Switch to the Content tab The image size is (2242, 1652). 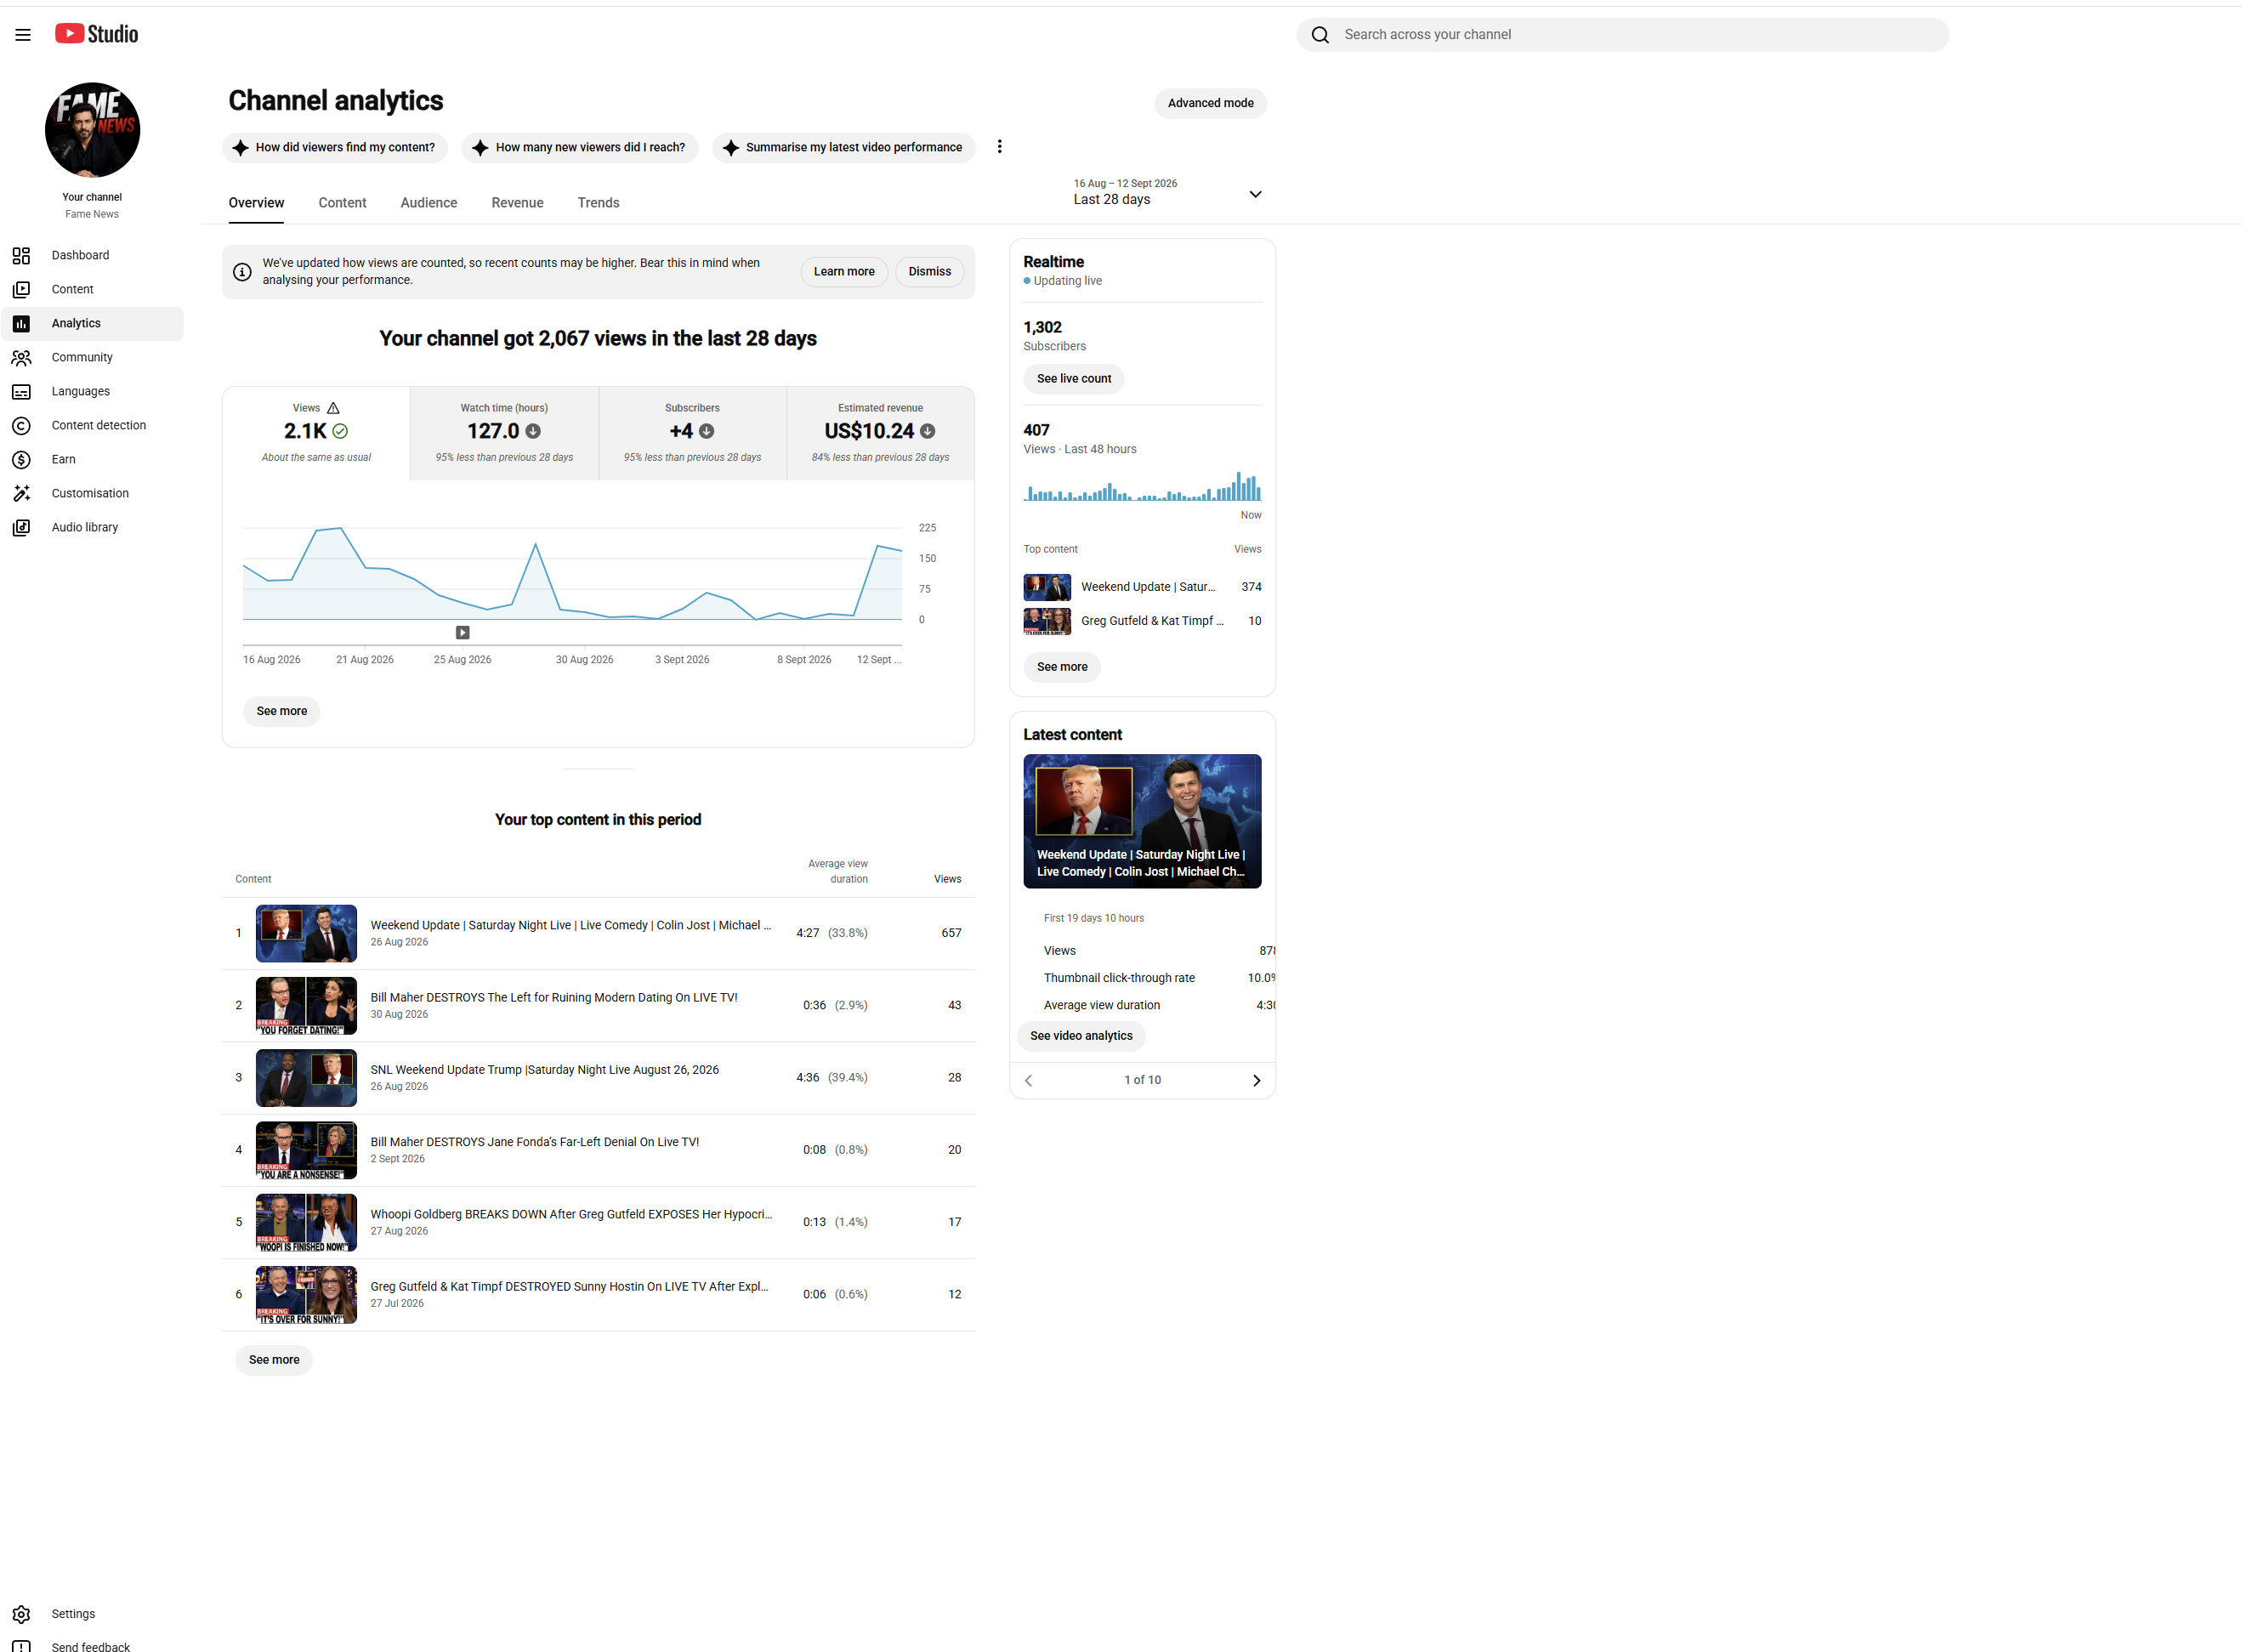(342, 203)
